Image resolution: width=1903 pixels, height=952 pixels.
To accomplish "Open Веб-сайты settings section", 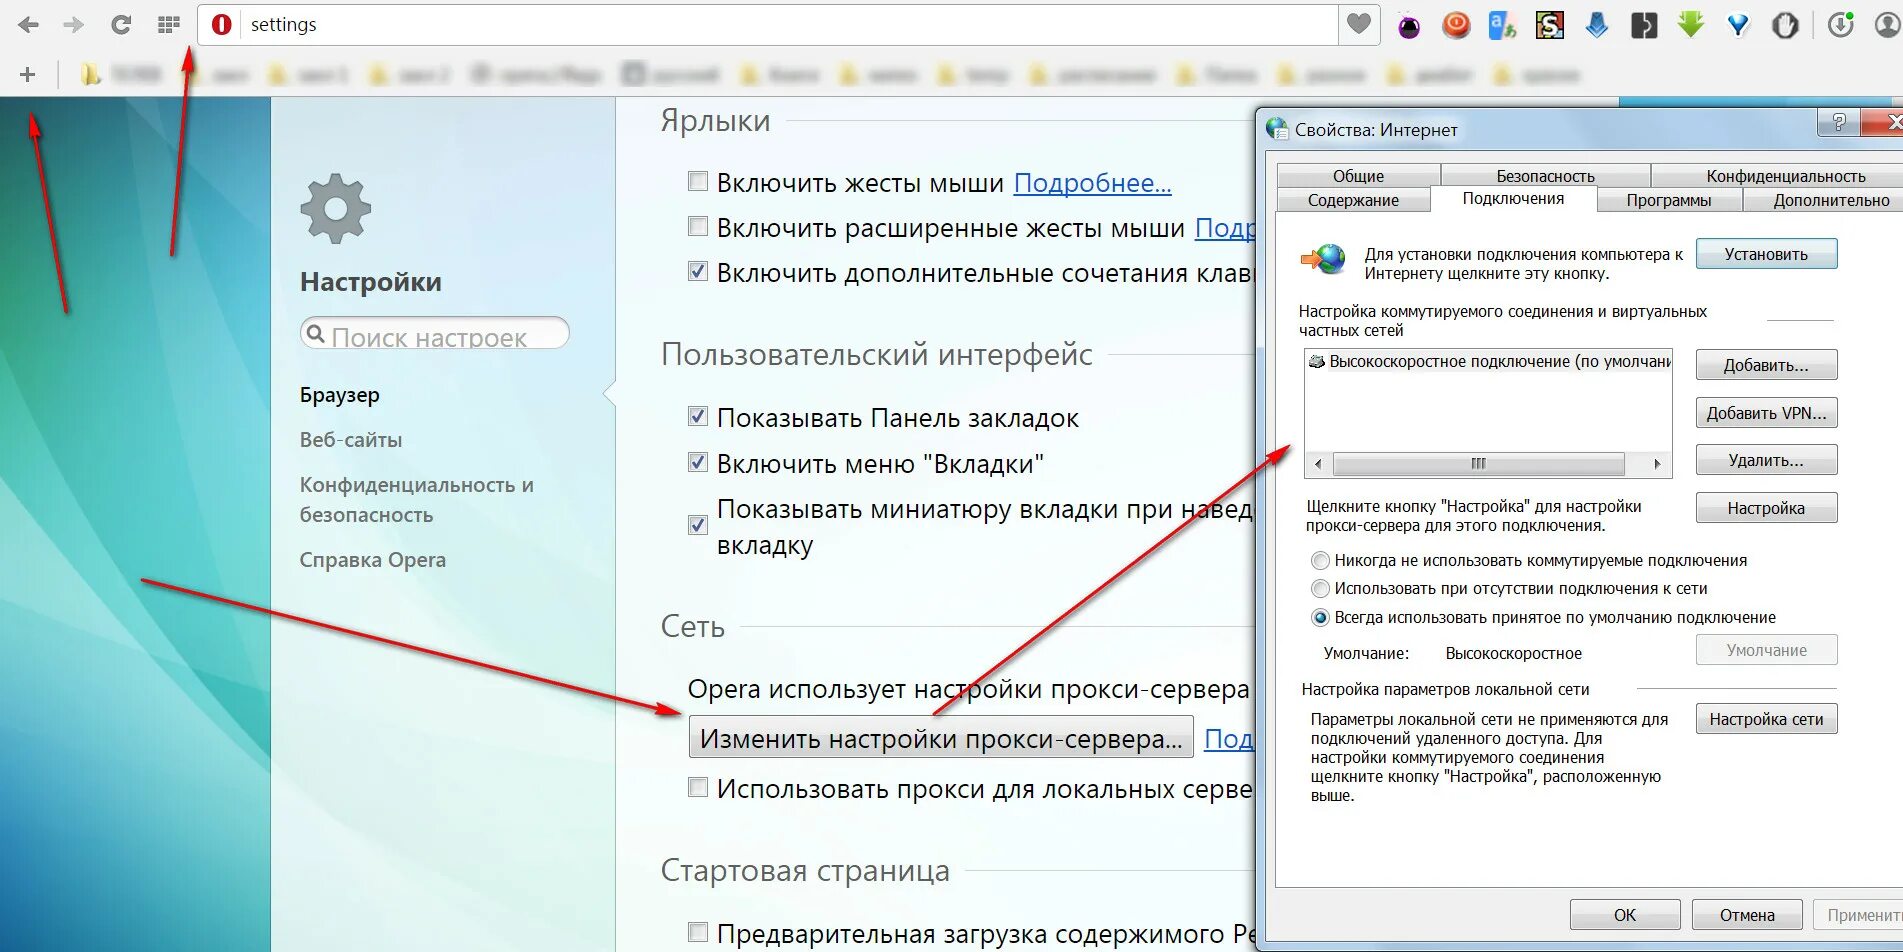I will point(351,440).
